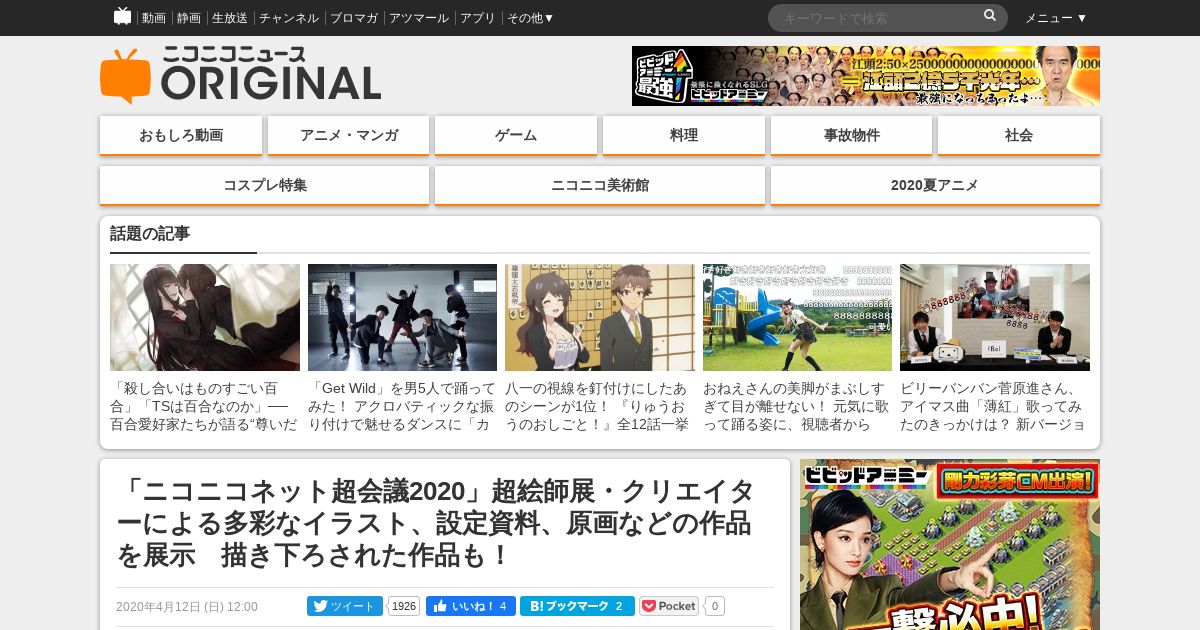This screenshot has height=630, width=1200.
Task: Select the 社会 category
Action: click(1019, 135)
